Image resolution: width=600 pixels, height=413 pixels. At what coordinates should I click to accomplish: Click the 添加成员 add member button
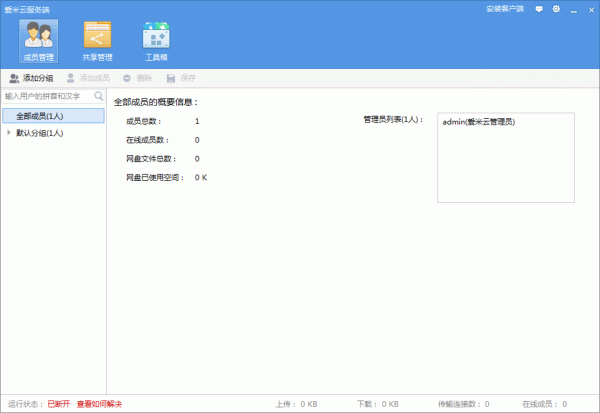tap(89, 78)
